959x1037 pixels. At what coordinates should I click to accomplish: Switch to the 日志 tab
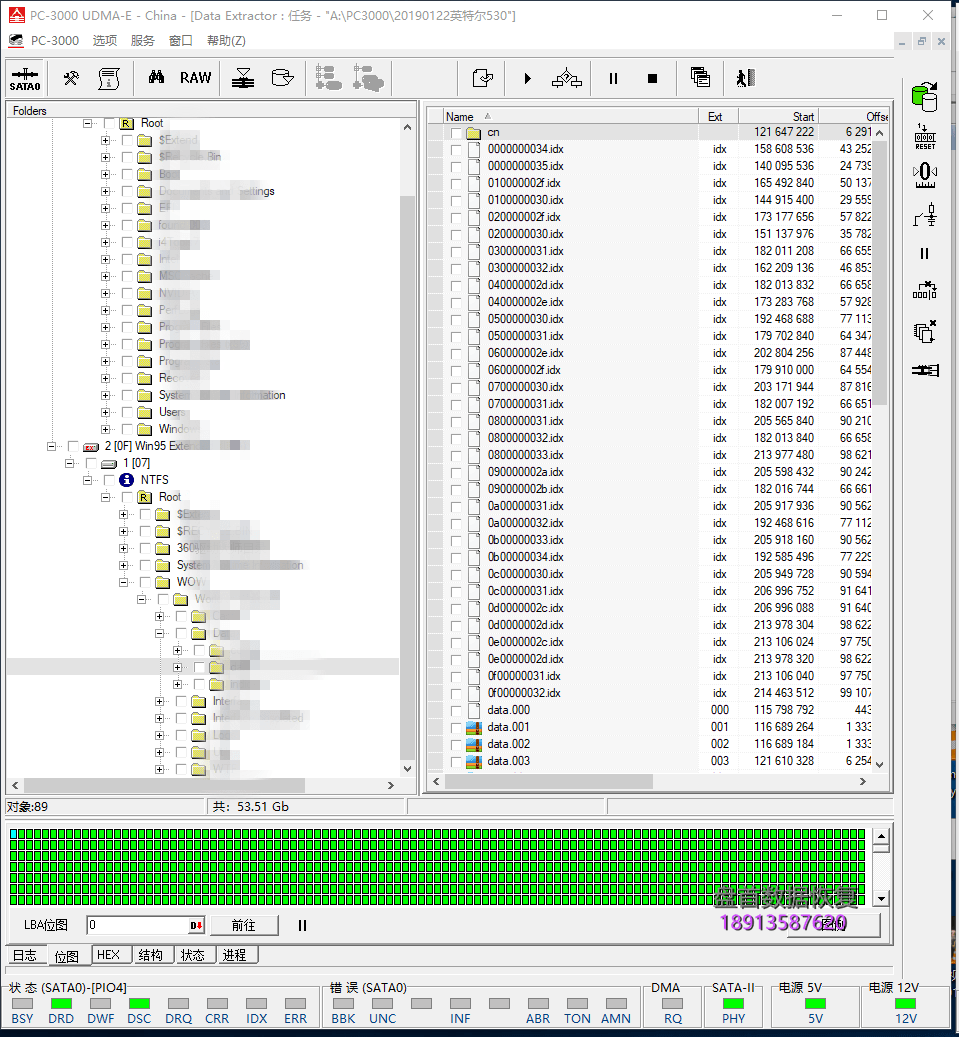click(26, 955)
